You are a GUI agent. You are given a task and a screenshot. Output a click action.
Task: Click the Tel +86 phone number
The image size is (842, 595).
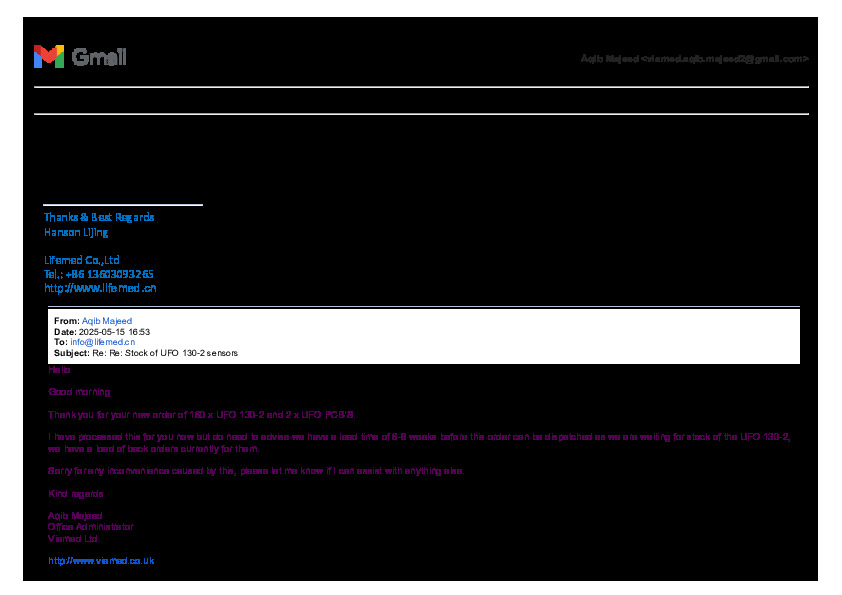pos(99,274)
